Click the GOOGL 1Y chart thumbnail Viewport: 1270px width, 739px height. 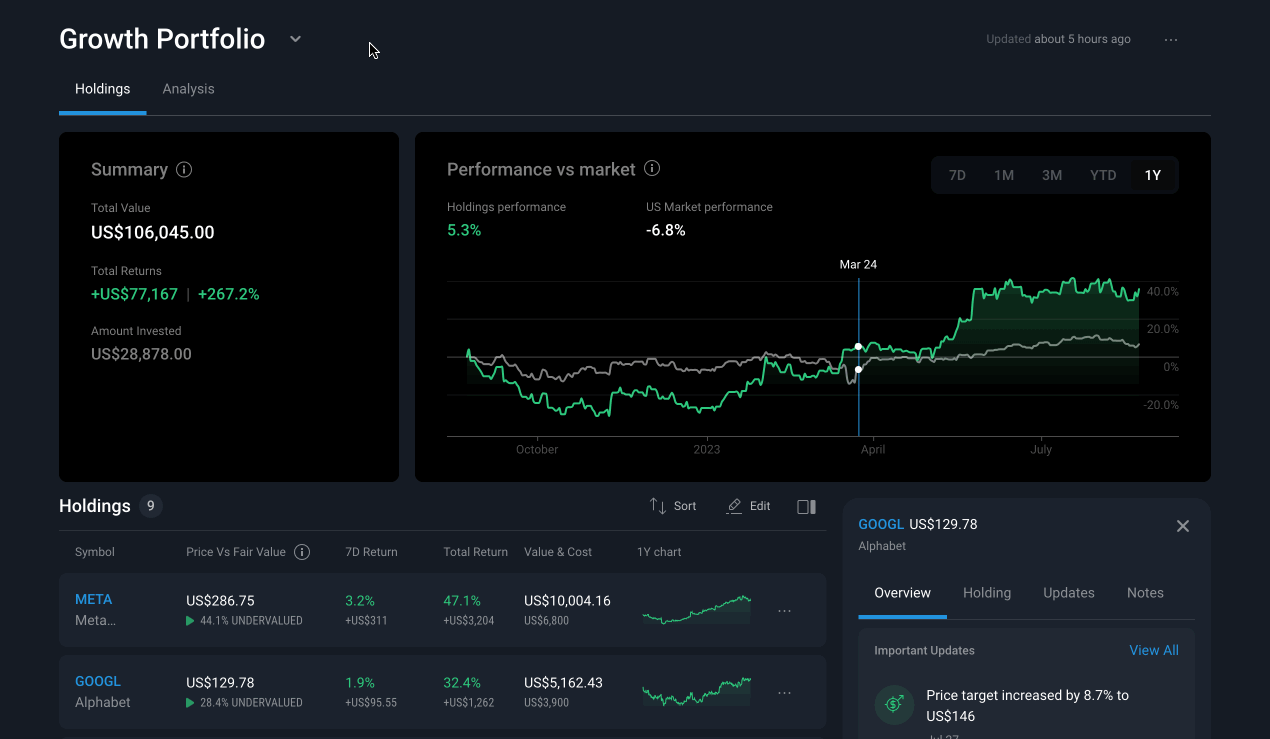[696, 691]
